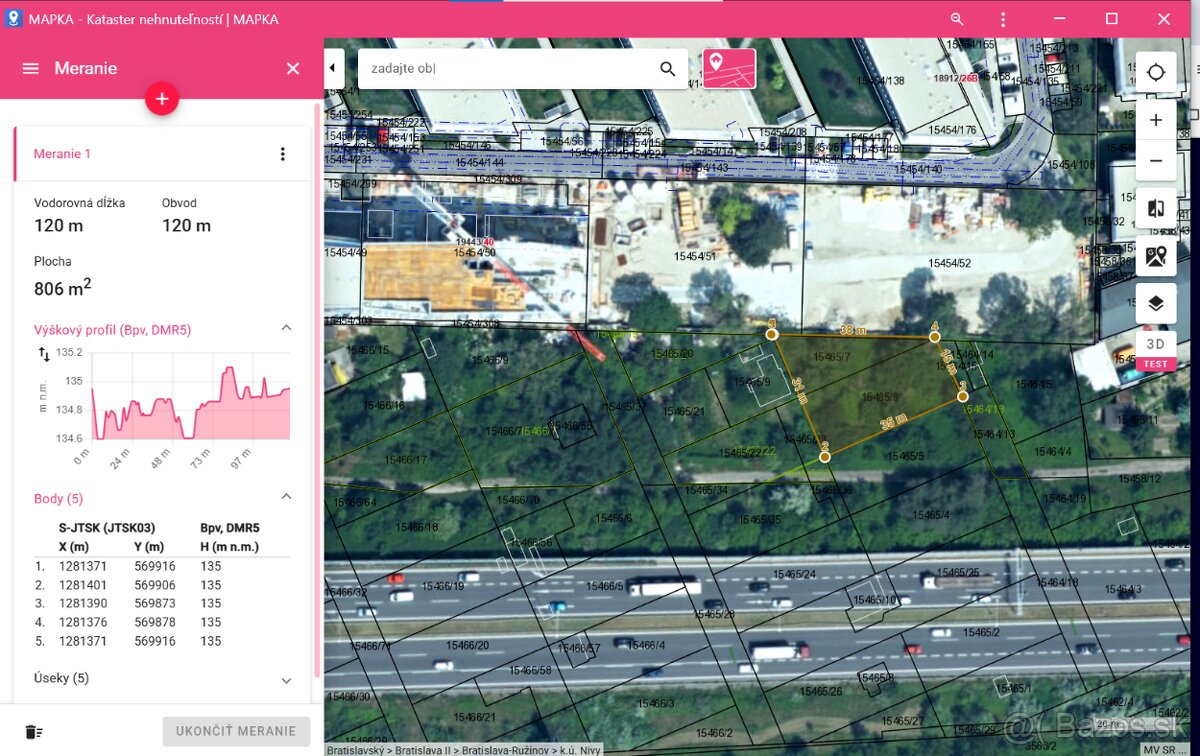The height and width of the screenshot is (756, 1200).
Task: Type in the map search input field
Action: [x=505, y=69]
